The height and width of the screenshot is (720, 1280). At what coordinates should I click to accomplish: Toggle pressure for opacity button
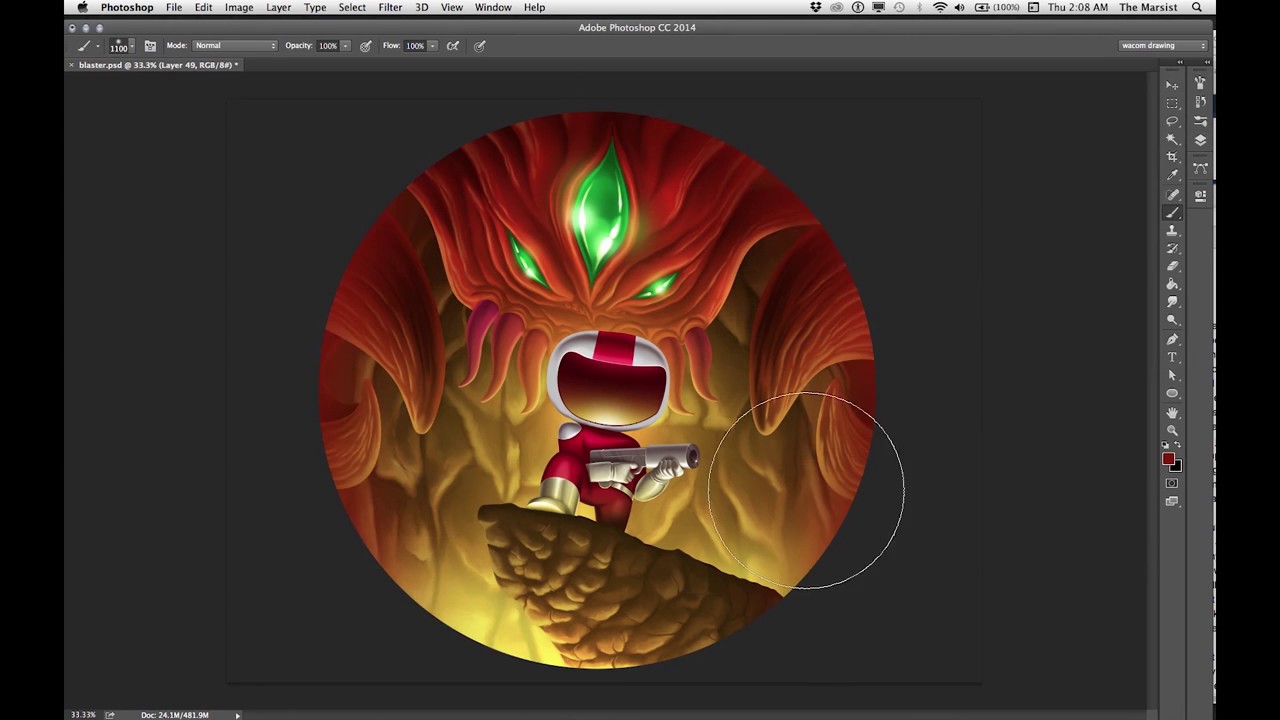tap(366, 46)
